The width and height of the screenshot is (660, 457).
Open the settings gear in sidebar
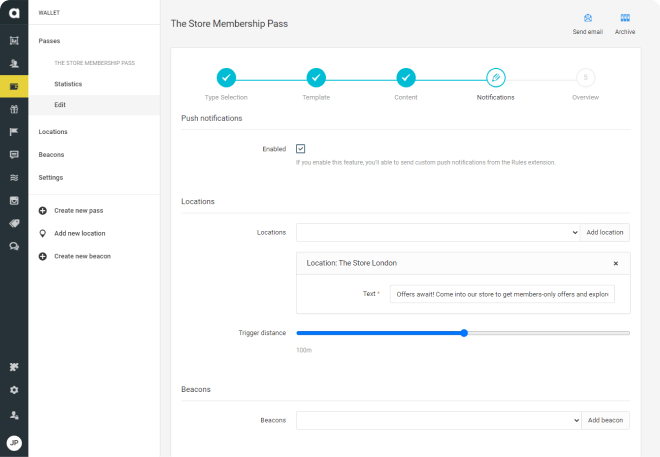(14, 390)
